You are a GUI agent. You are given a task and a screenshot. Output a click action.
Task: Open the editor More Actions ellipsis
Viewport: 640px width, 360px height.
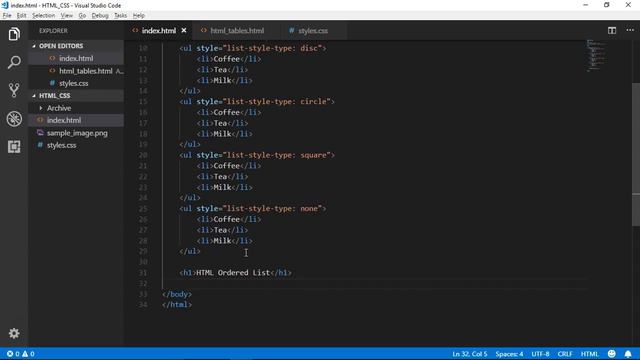click(x=630, y=30)
